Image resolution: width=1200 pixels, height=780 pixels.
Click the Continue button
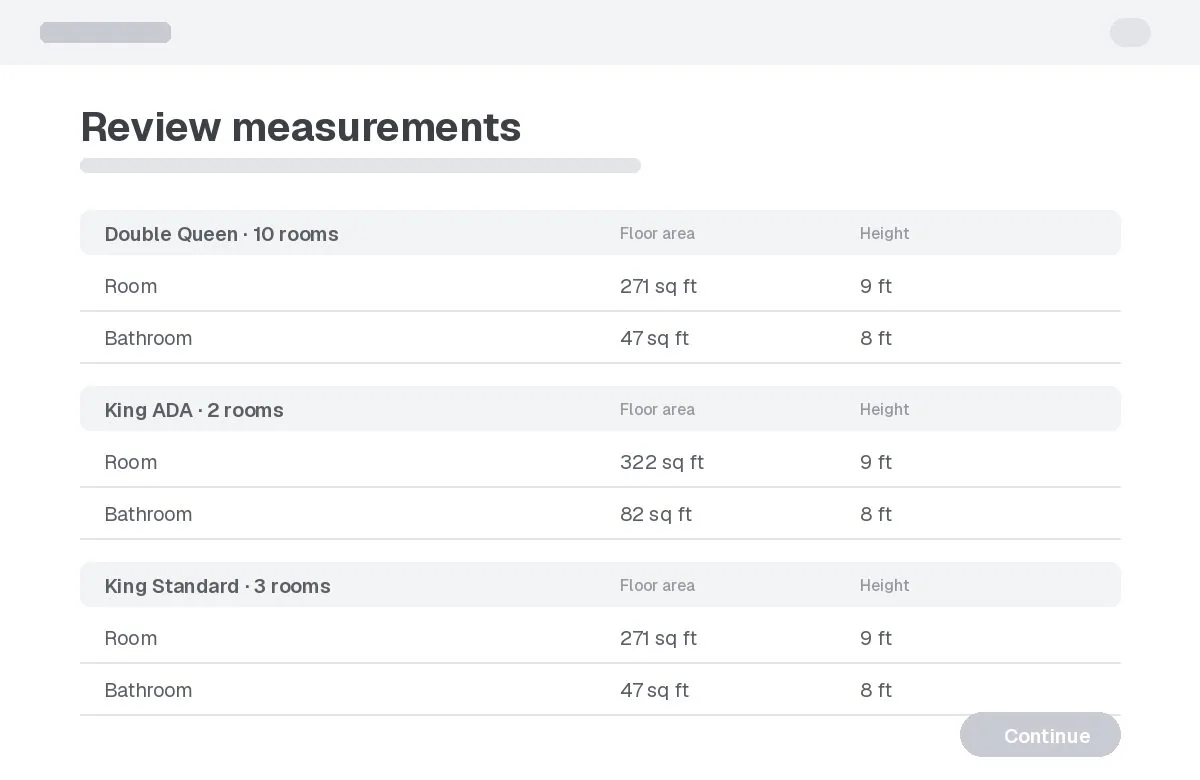click(x=1040, y=735)
